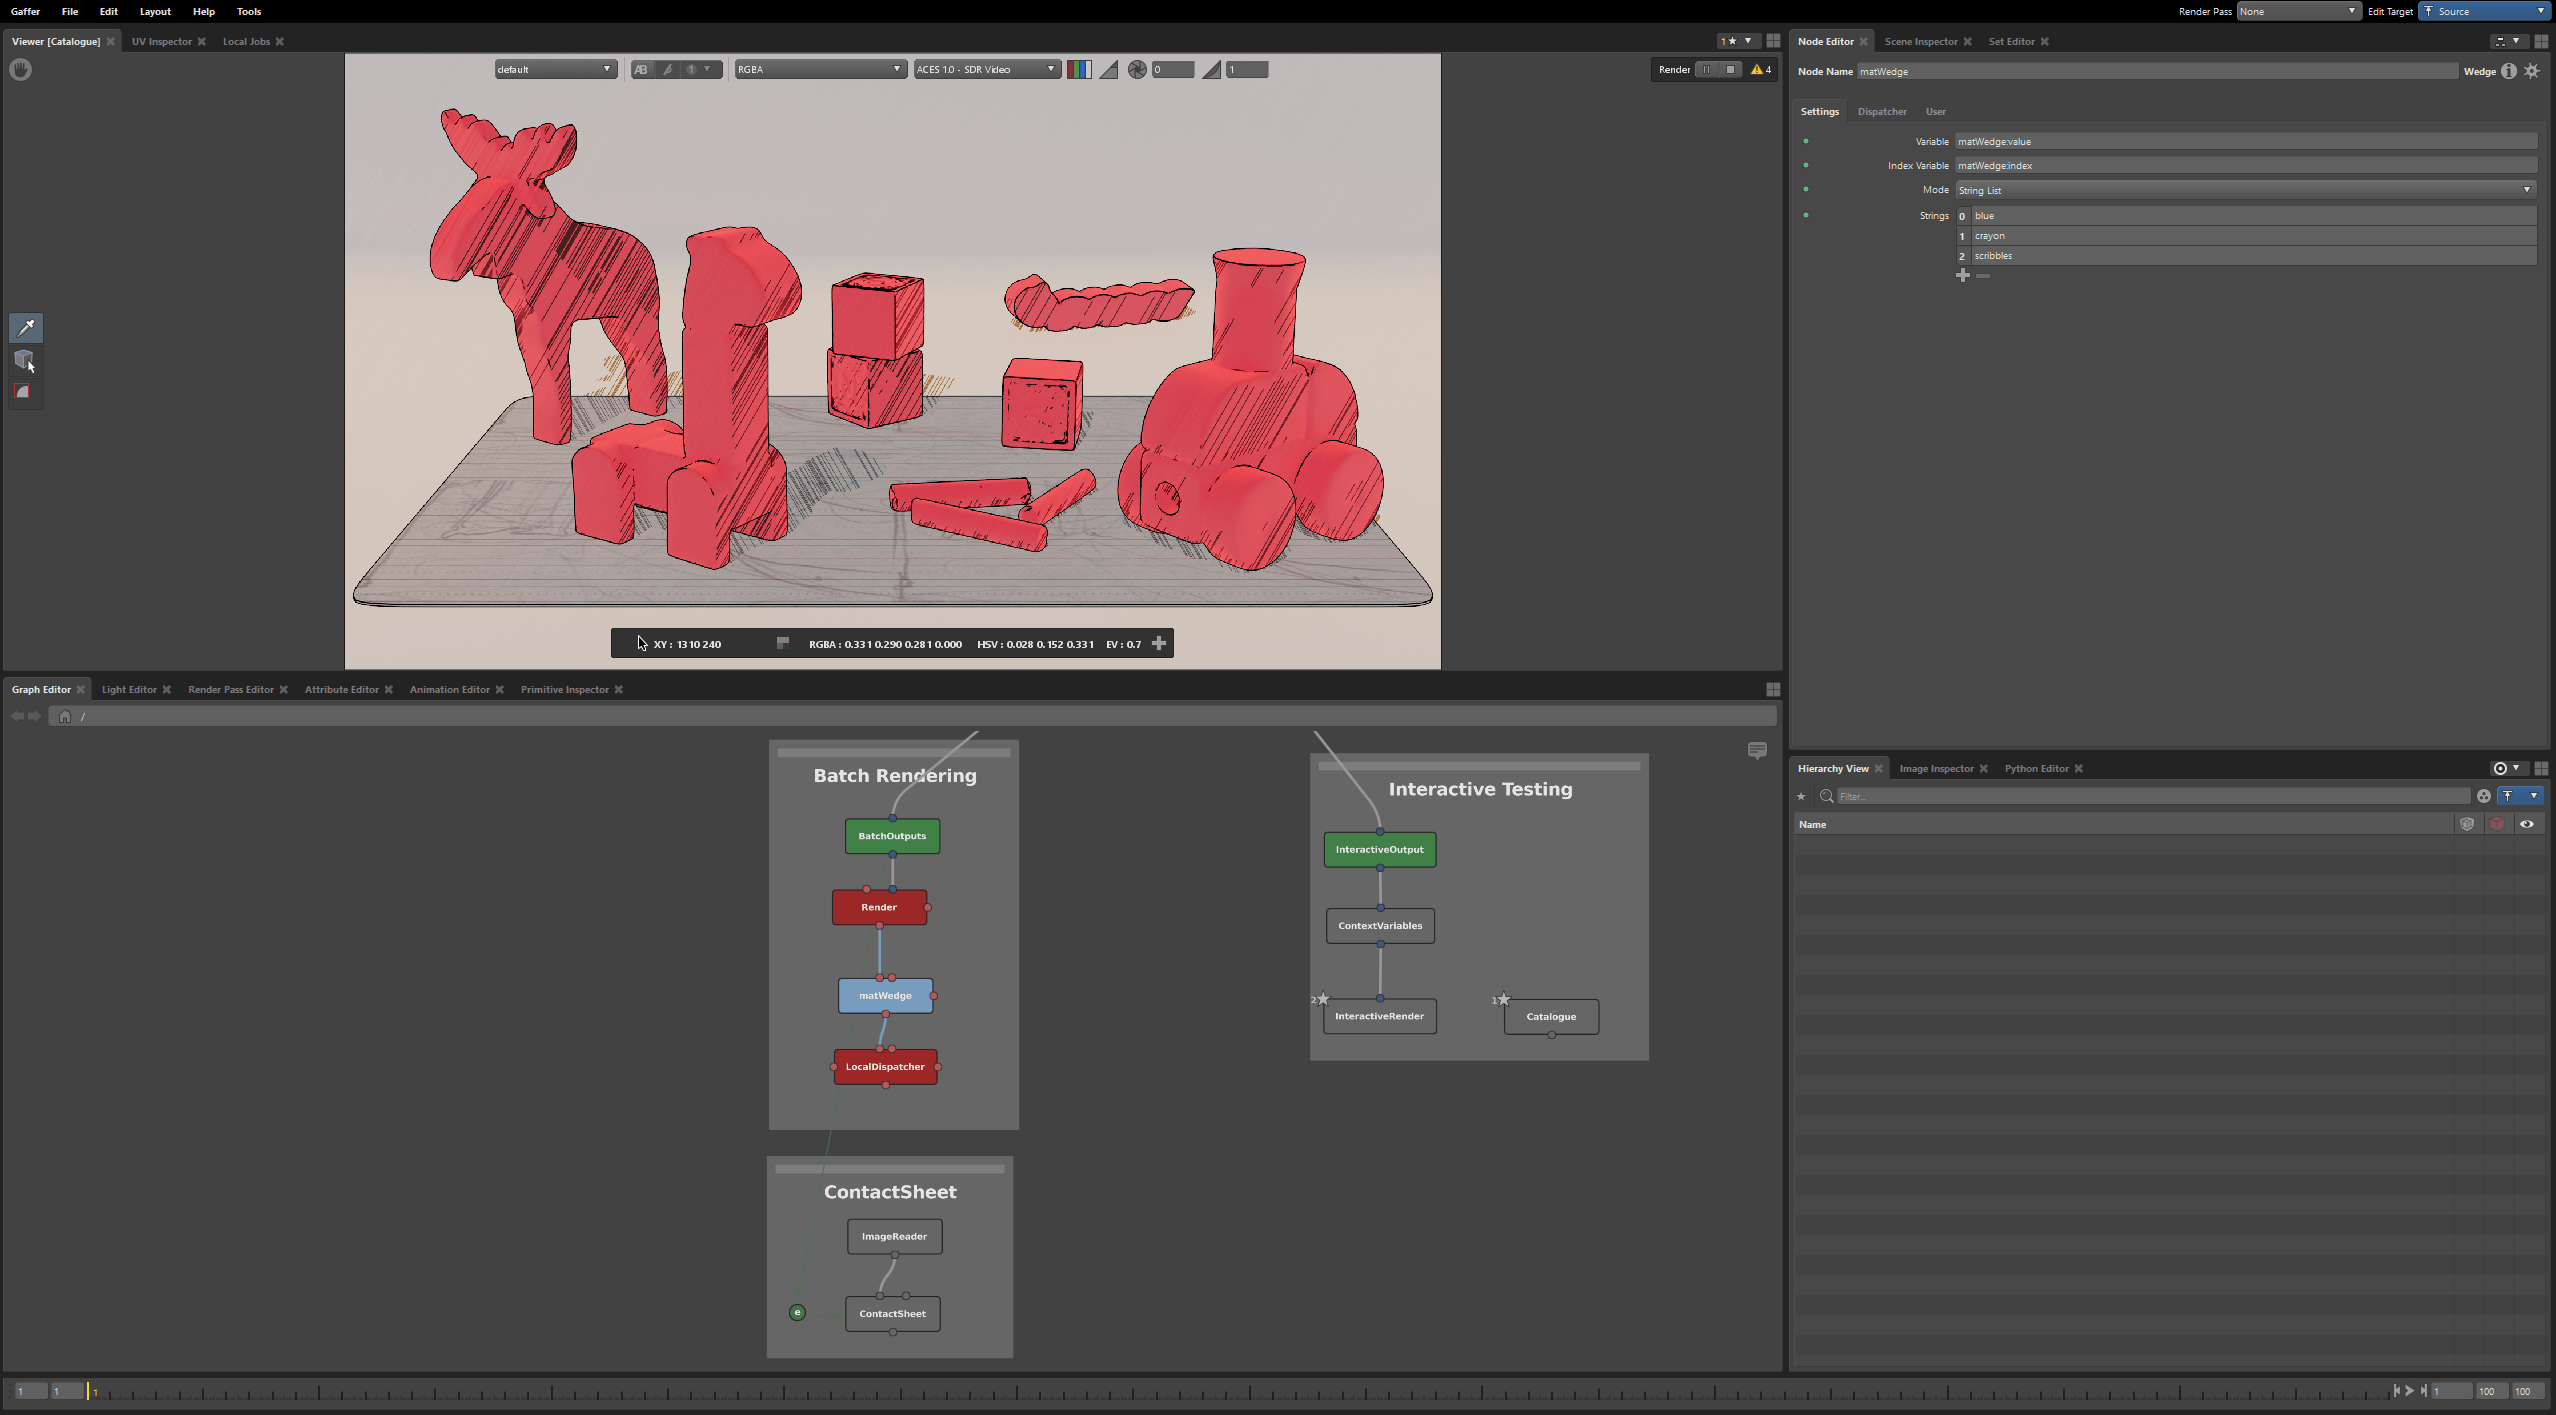This screenshot has width=2556, height=1415.
Task: Click the set filter icon beside Filter field
Action: coord(2484,796)
